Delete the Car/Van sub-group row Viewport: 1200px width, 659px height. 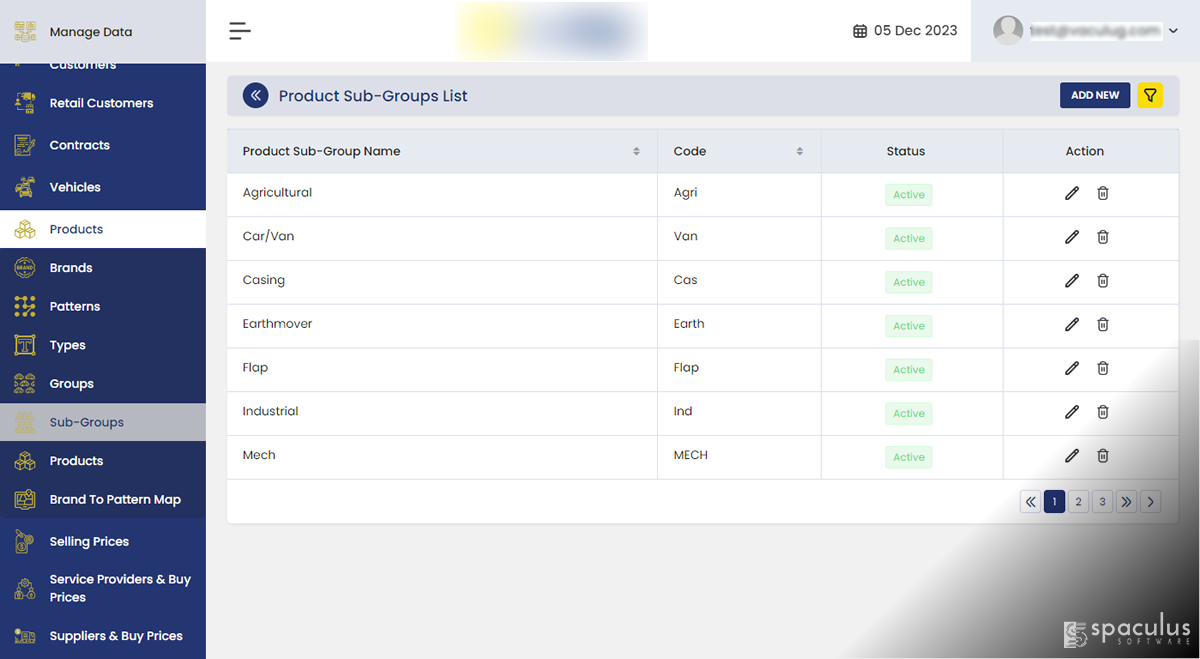click(1103, 237)
